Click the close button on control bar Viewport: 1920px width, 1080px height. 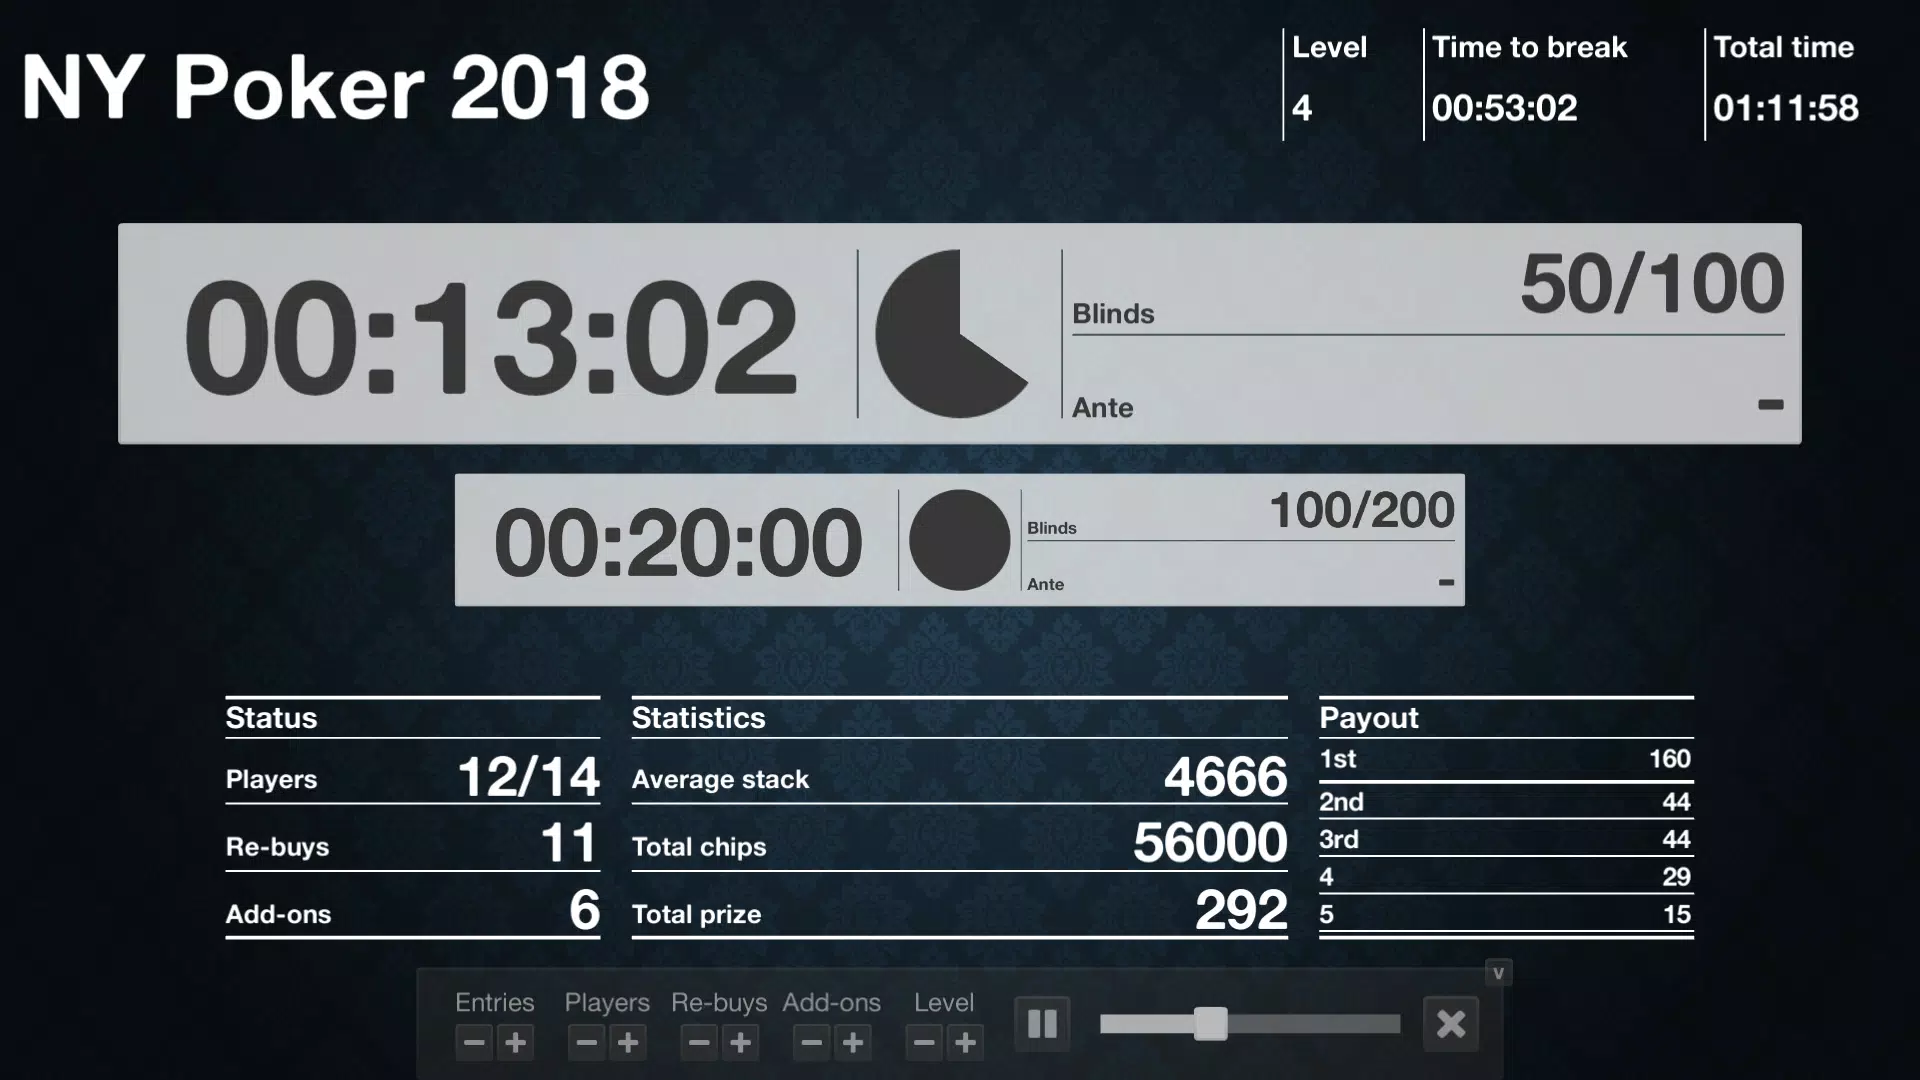point(1451,1023)
